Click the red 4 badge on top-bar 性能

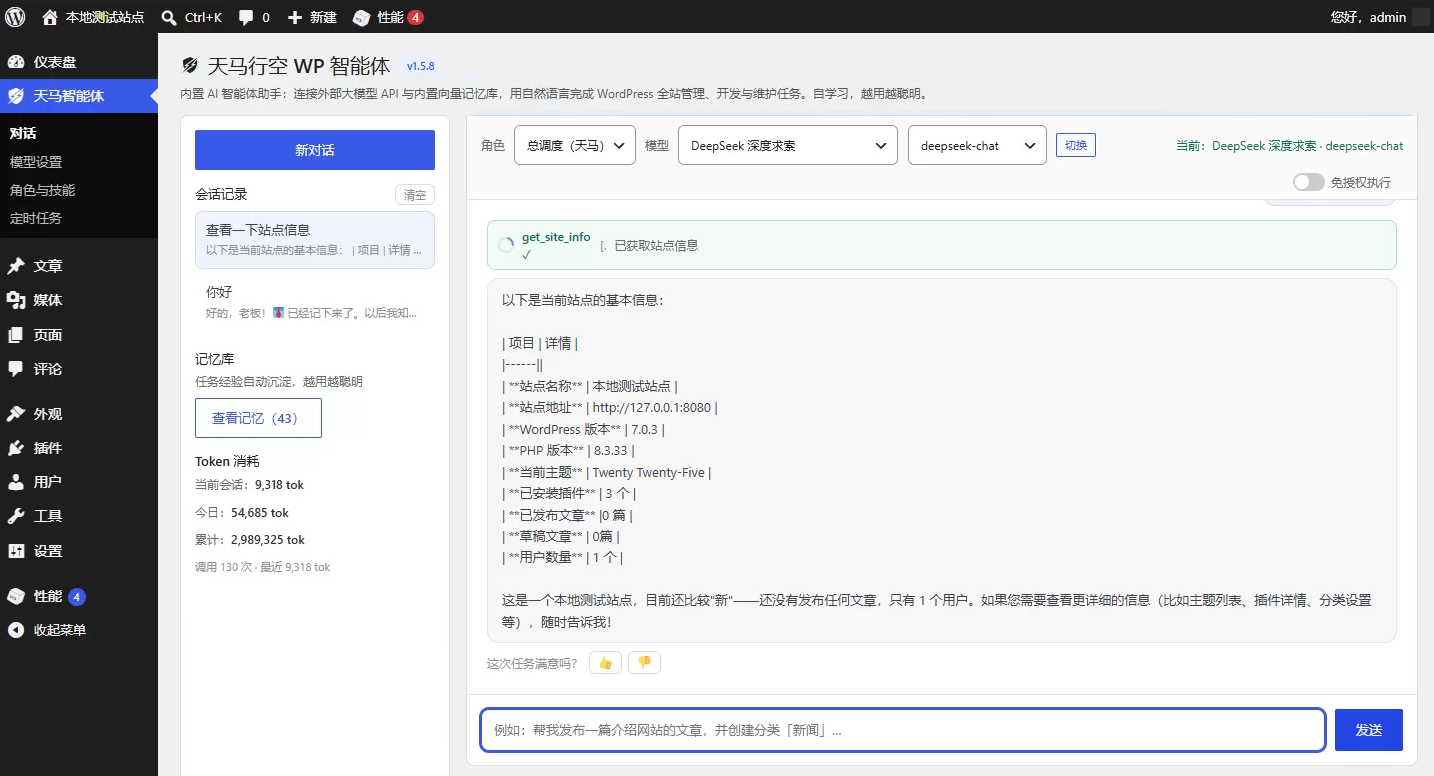416,18
